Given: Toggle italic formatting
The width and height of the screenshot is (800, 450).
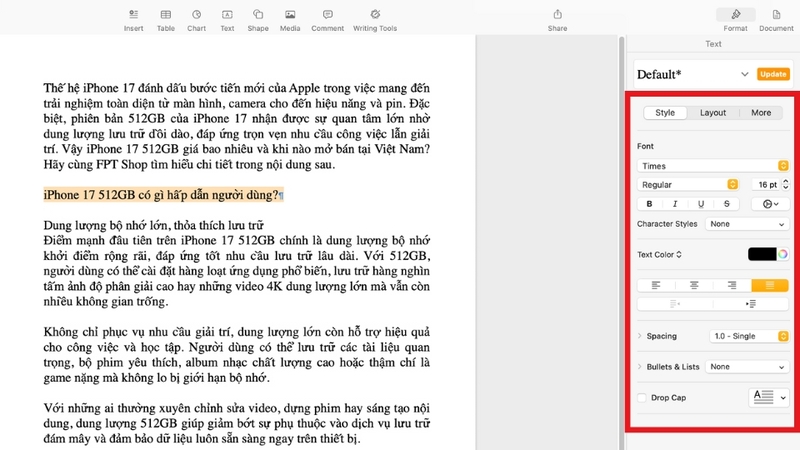Looking at the screenshot, I should click(x=675, y=204).
